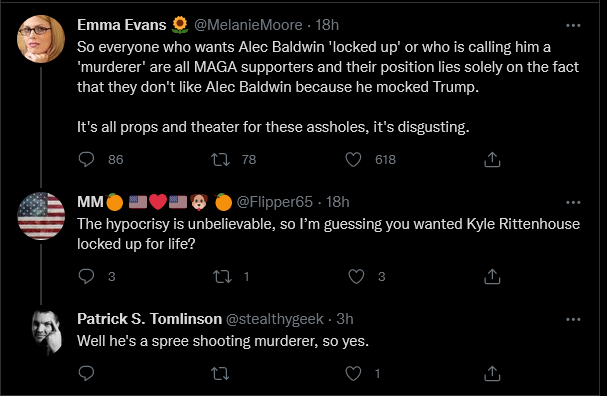View the American flag avatar profile
Image resolution: width=607 pixels, height=396 pixels.
click(41, 216)
